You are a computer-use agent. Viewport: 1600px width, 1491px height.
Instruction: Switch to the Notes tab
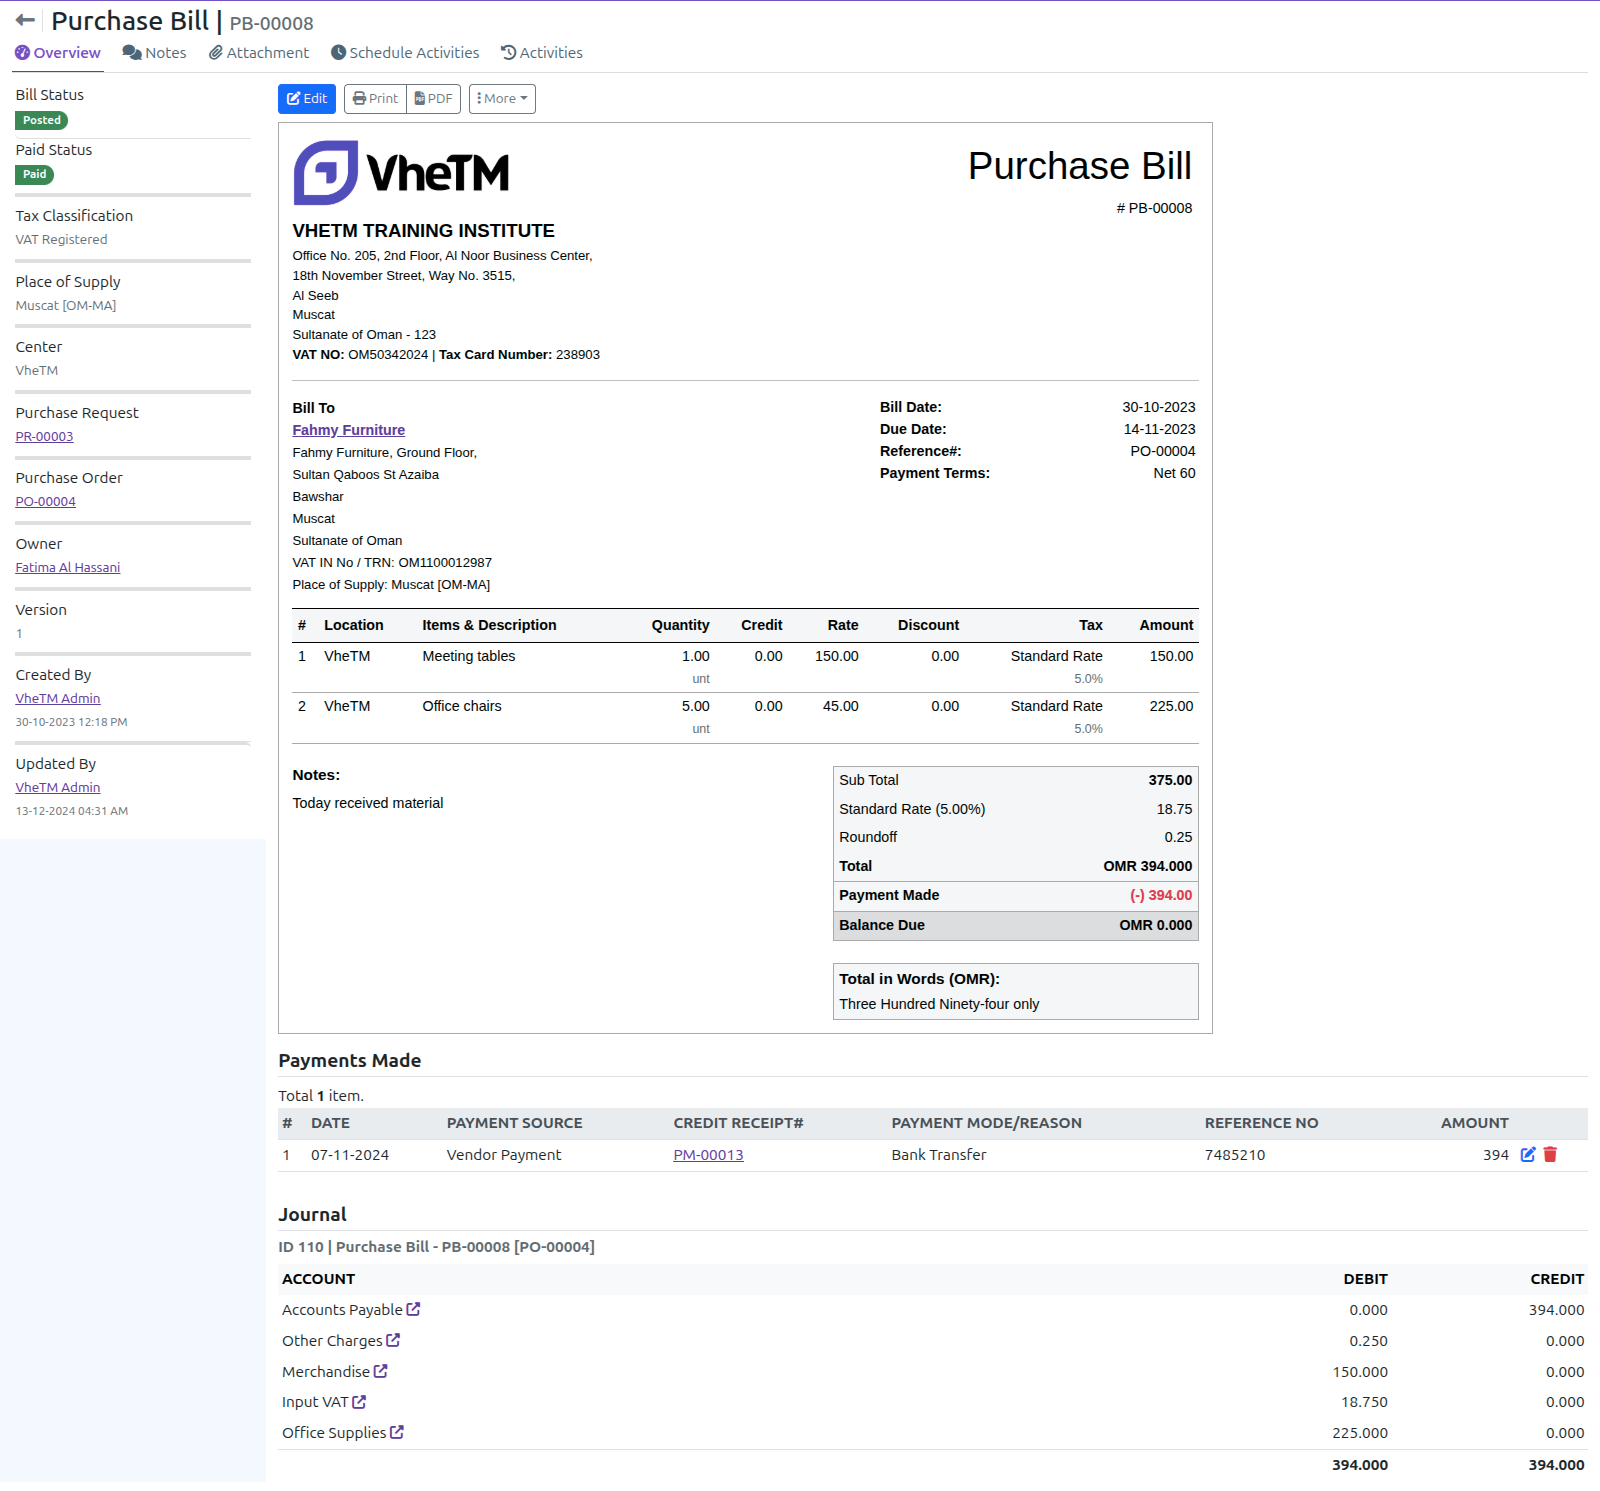pyautogui.click(x=154, y=53)
